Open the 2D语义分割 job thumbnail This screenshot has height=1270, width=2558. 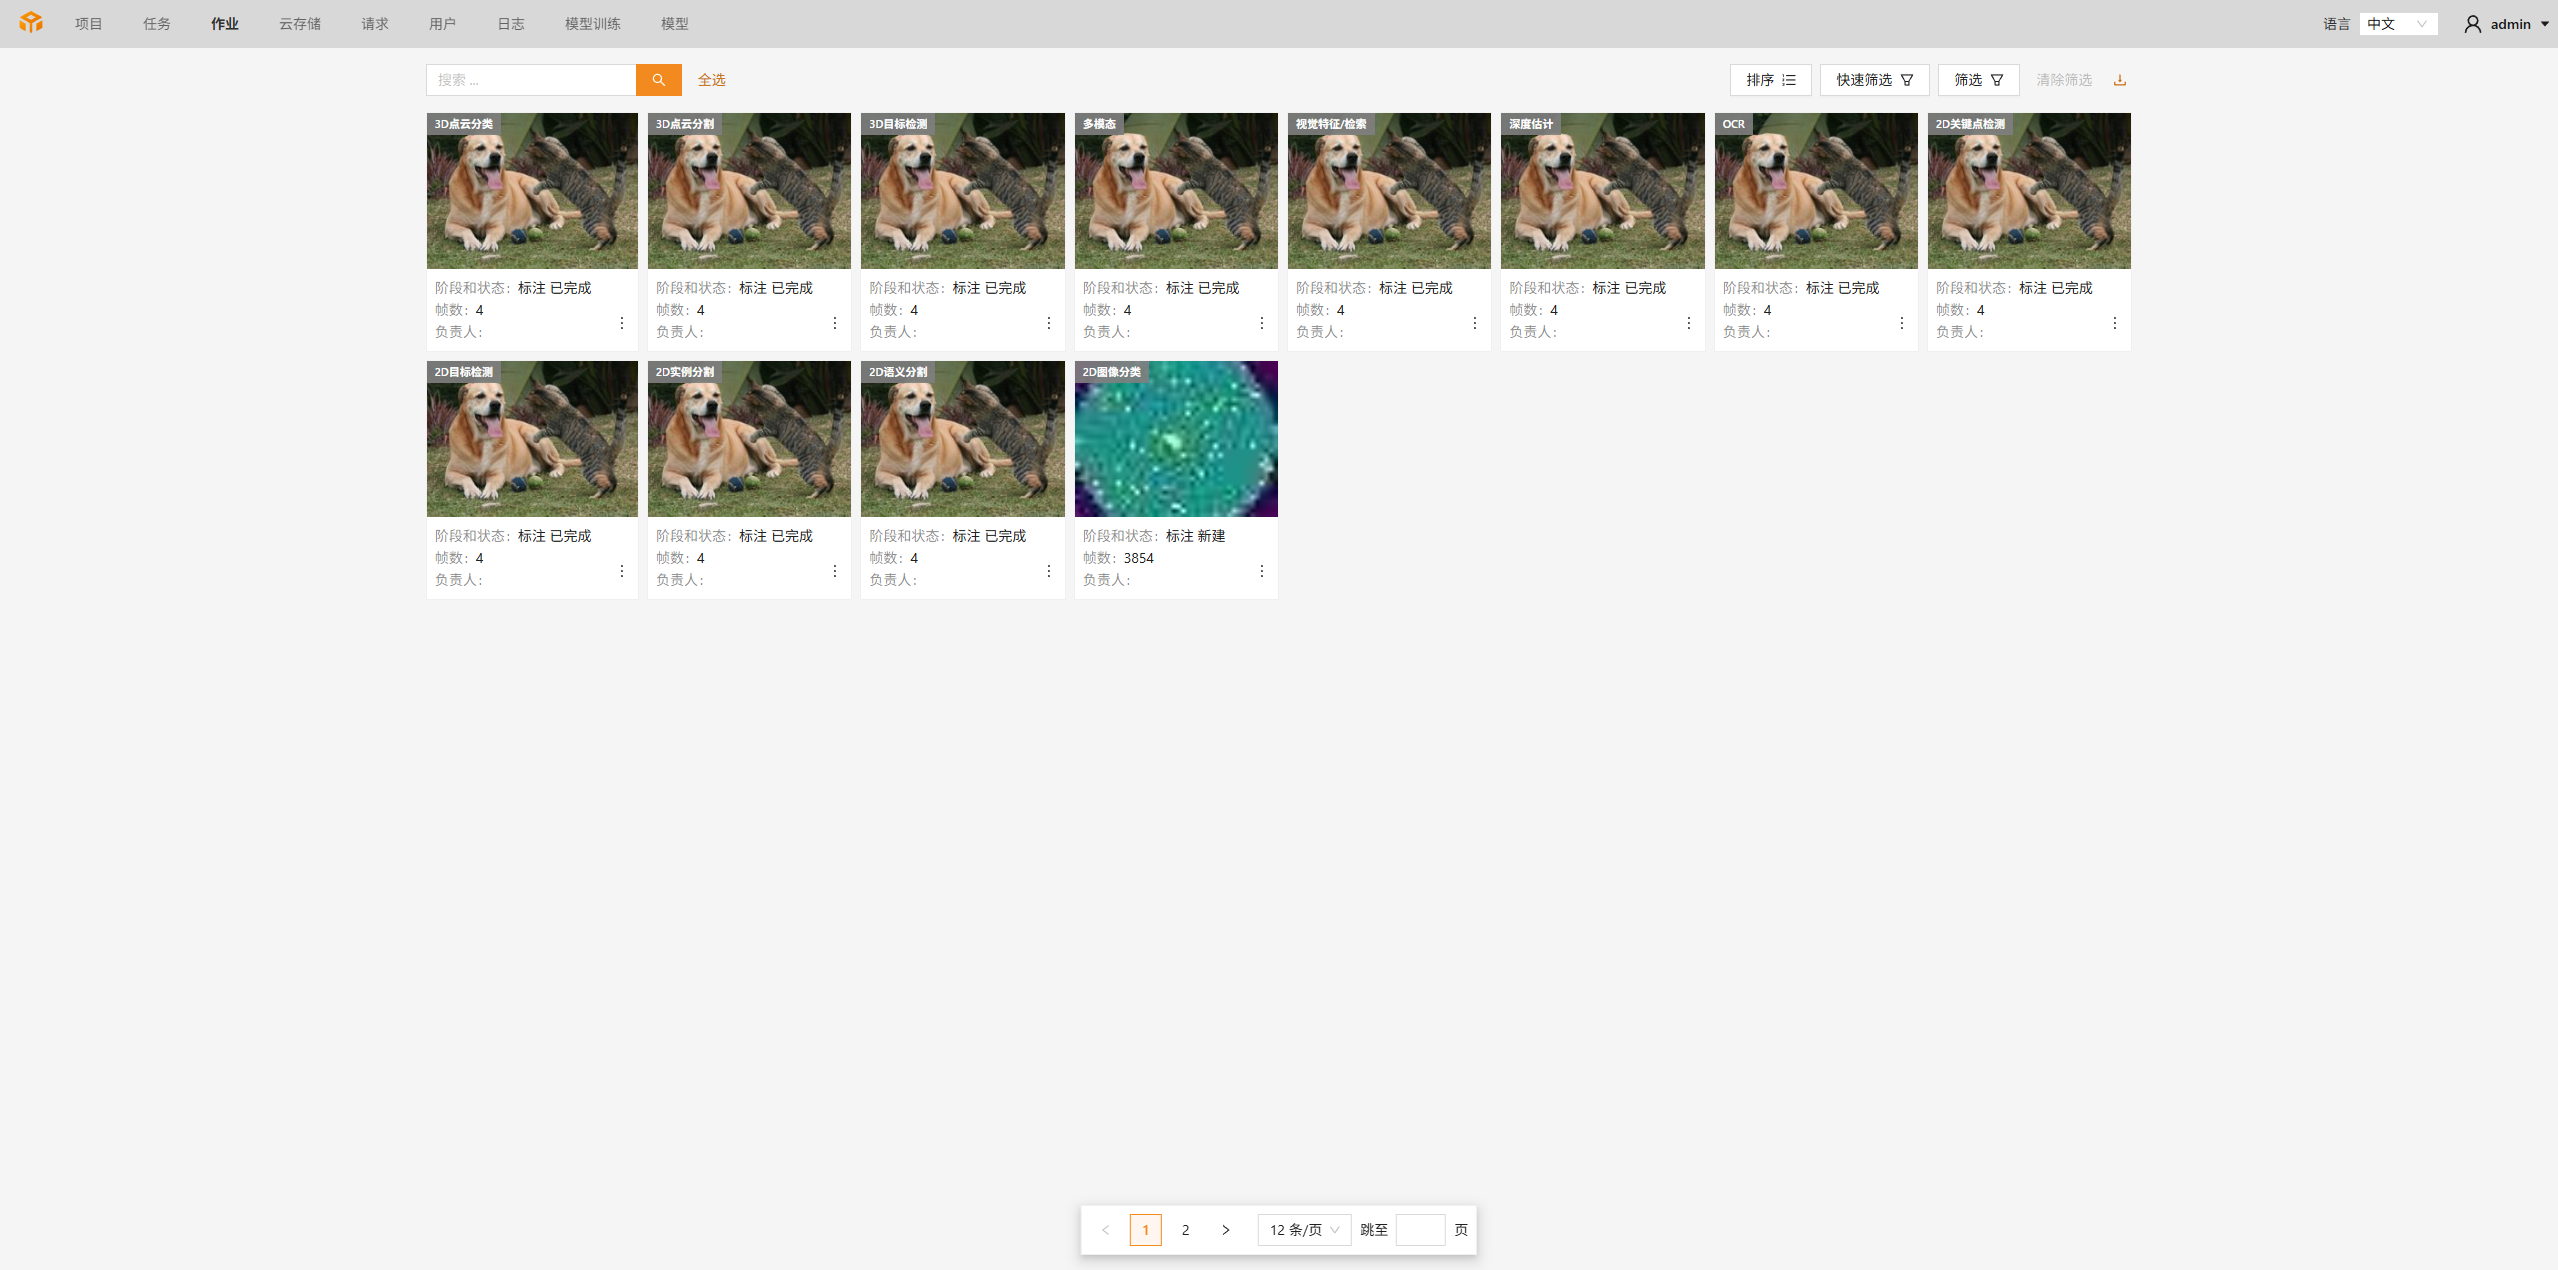[963, 439]
